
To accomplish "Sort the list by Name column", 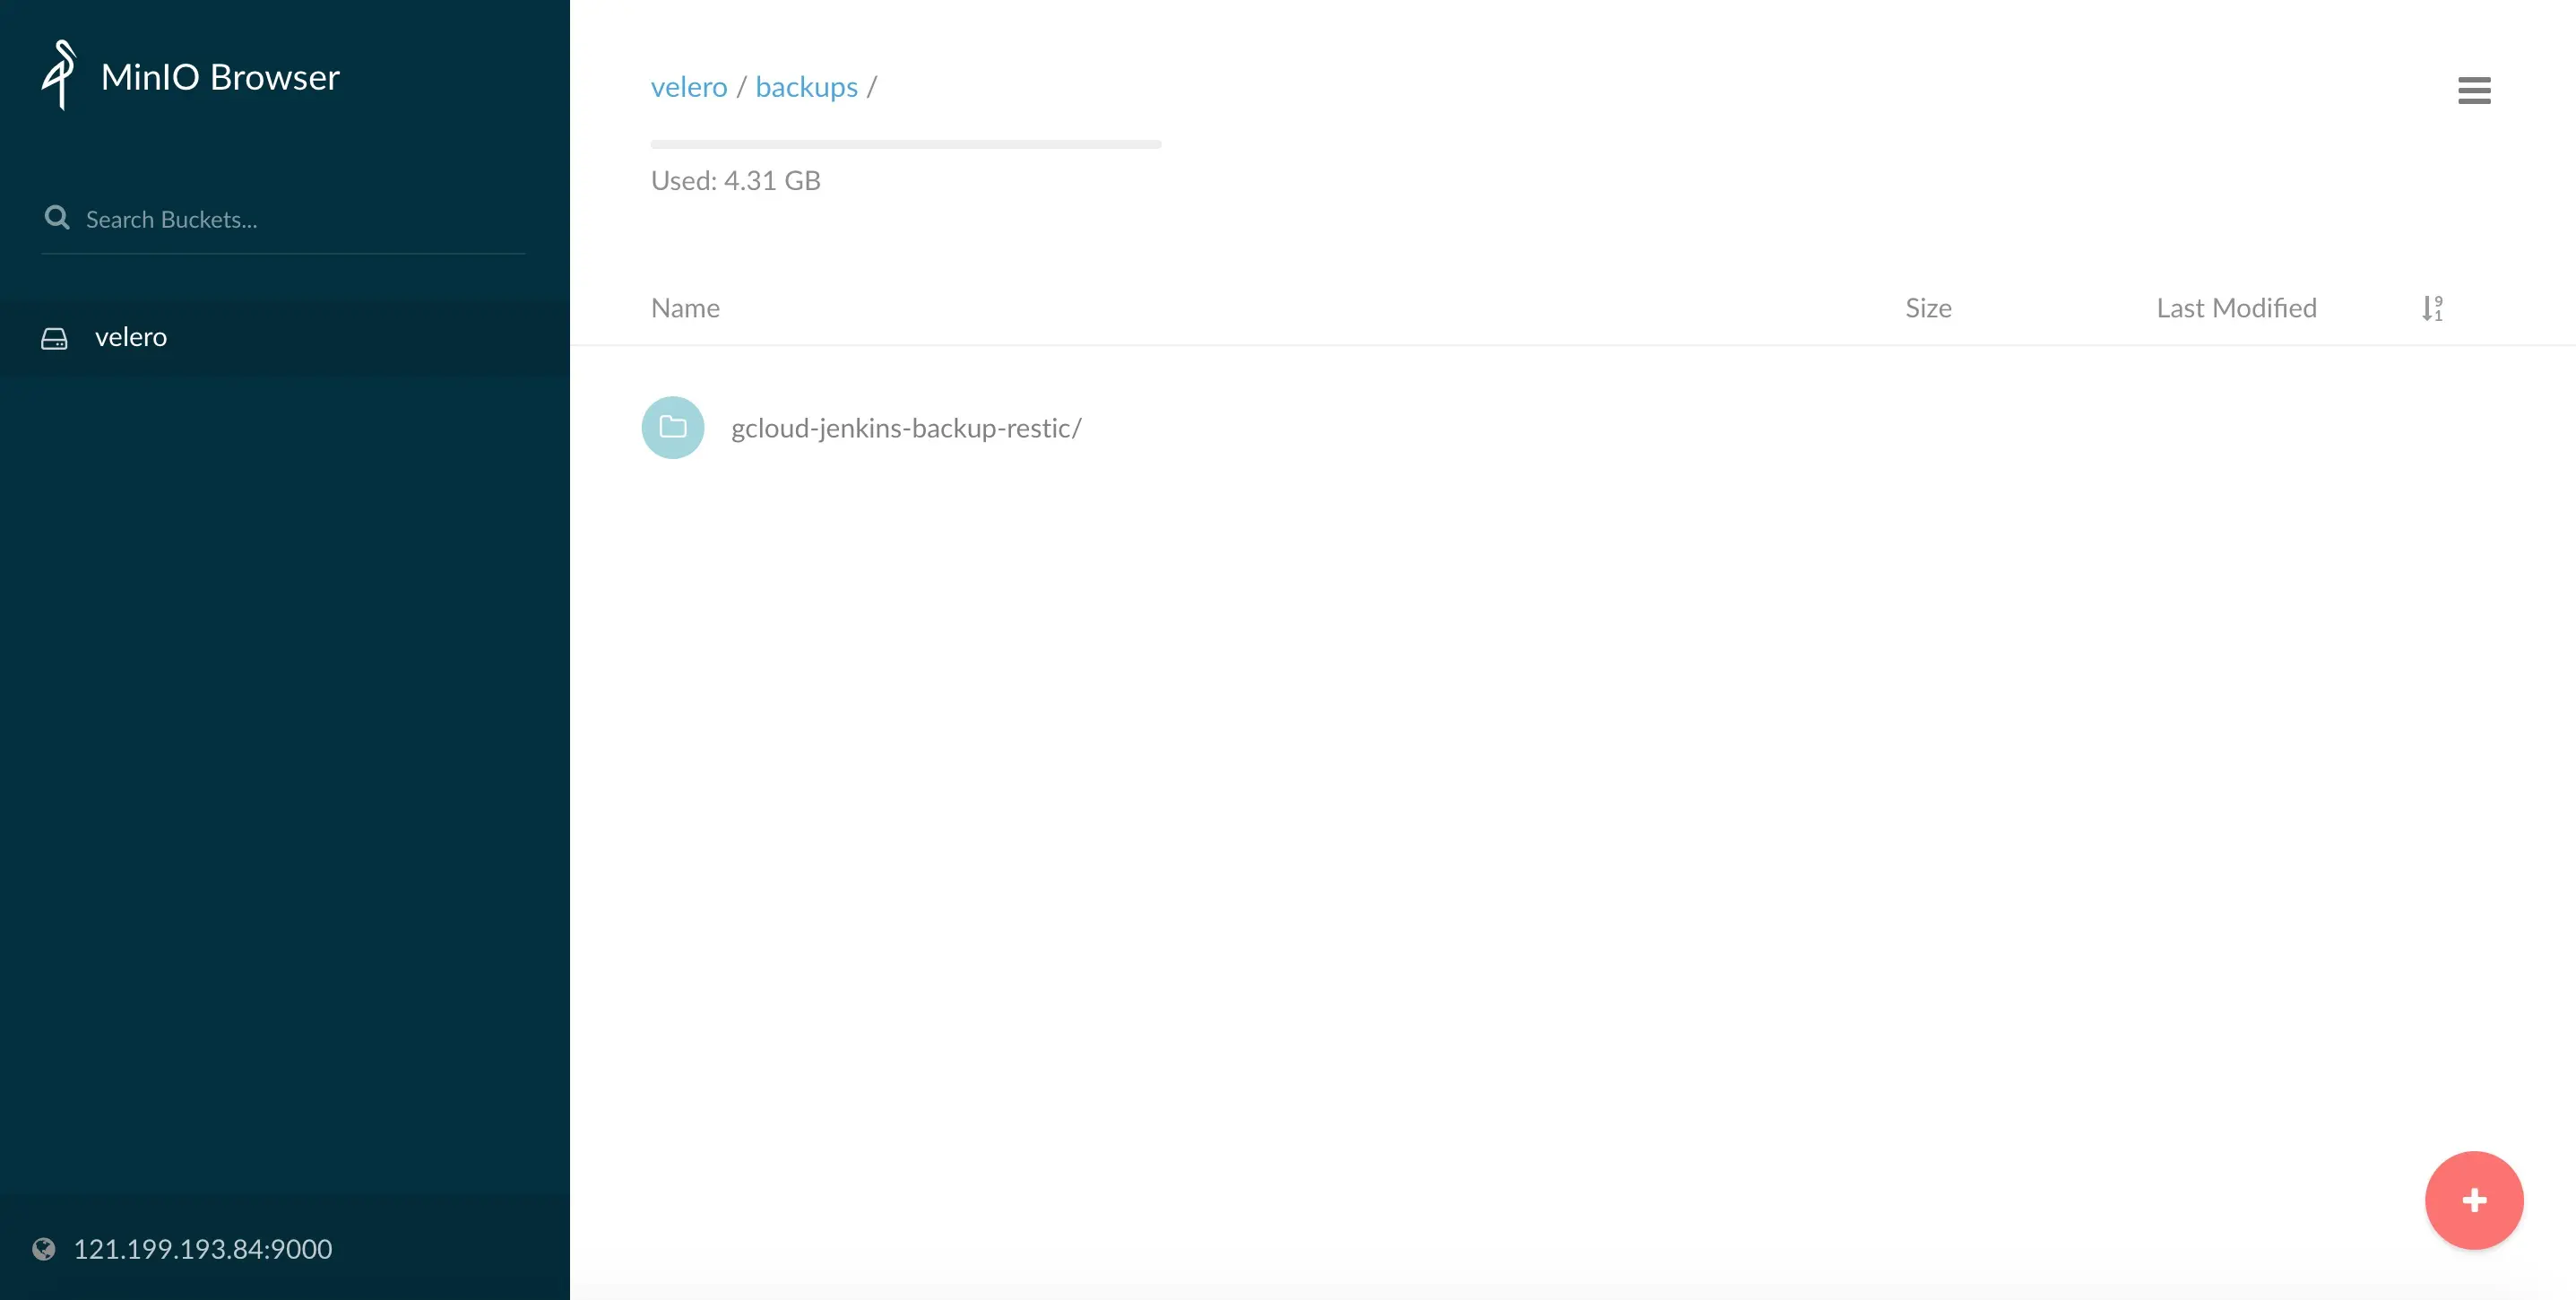I will (x=685, y=308).
